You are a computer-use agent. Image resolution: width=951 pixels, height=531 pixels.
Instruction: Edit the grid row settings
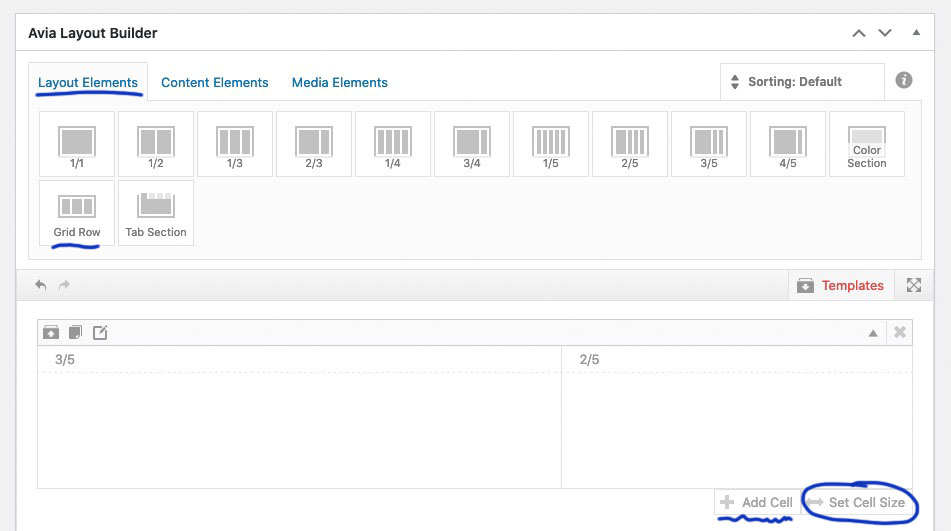(x=100, y=332)
